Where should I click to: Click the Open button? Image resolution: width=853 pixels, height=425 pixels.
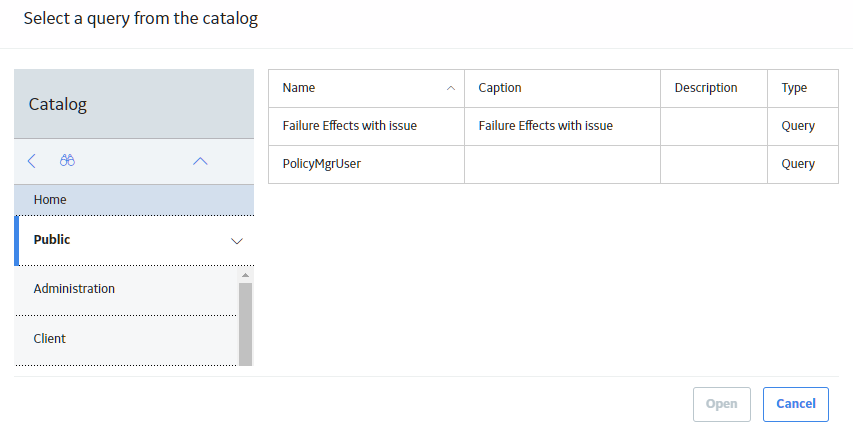click(x=722, y=404)
